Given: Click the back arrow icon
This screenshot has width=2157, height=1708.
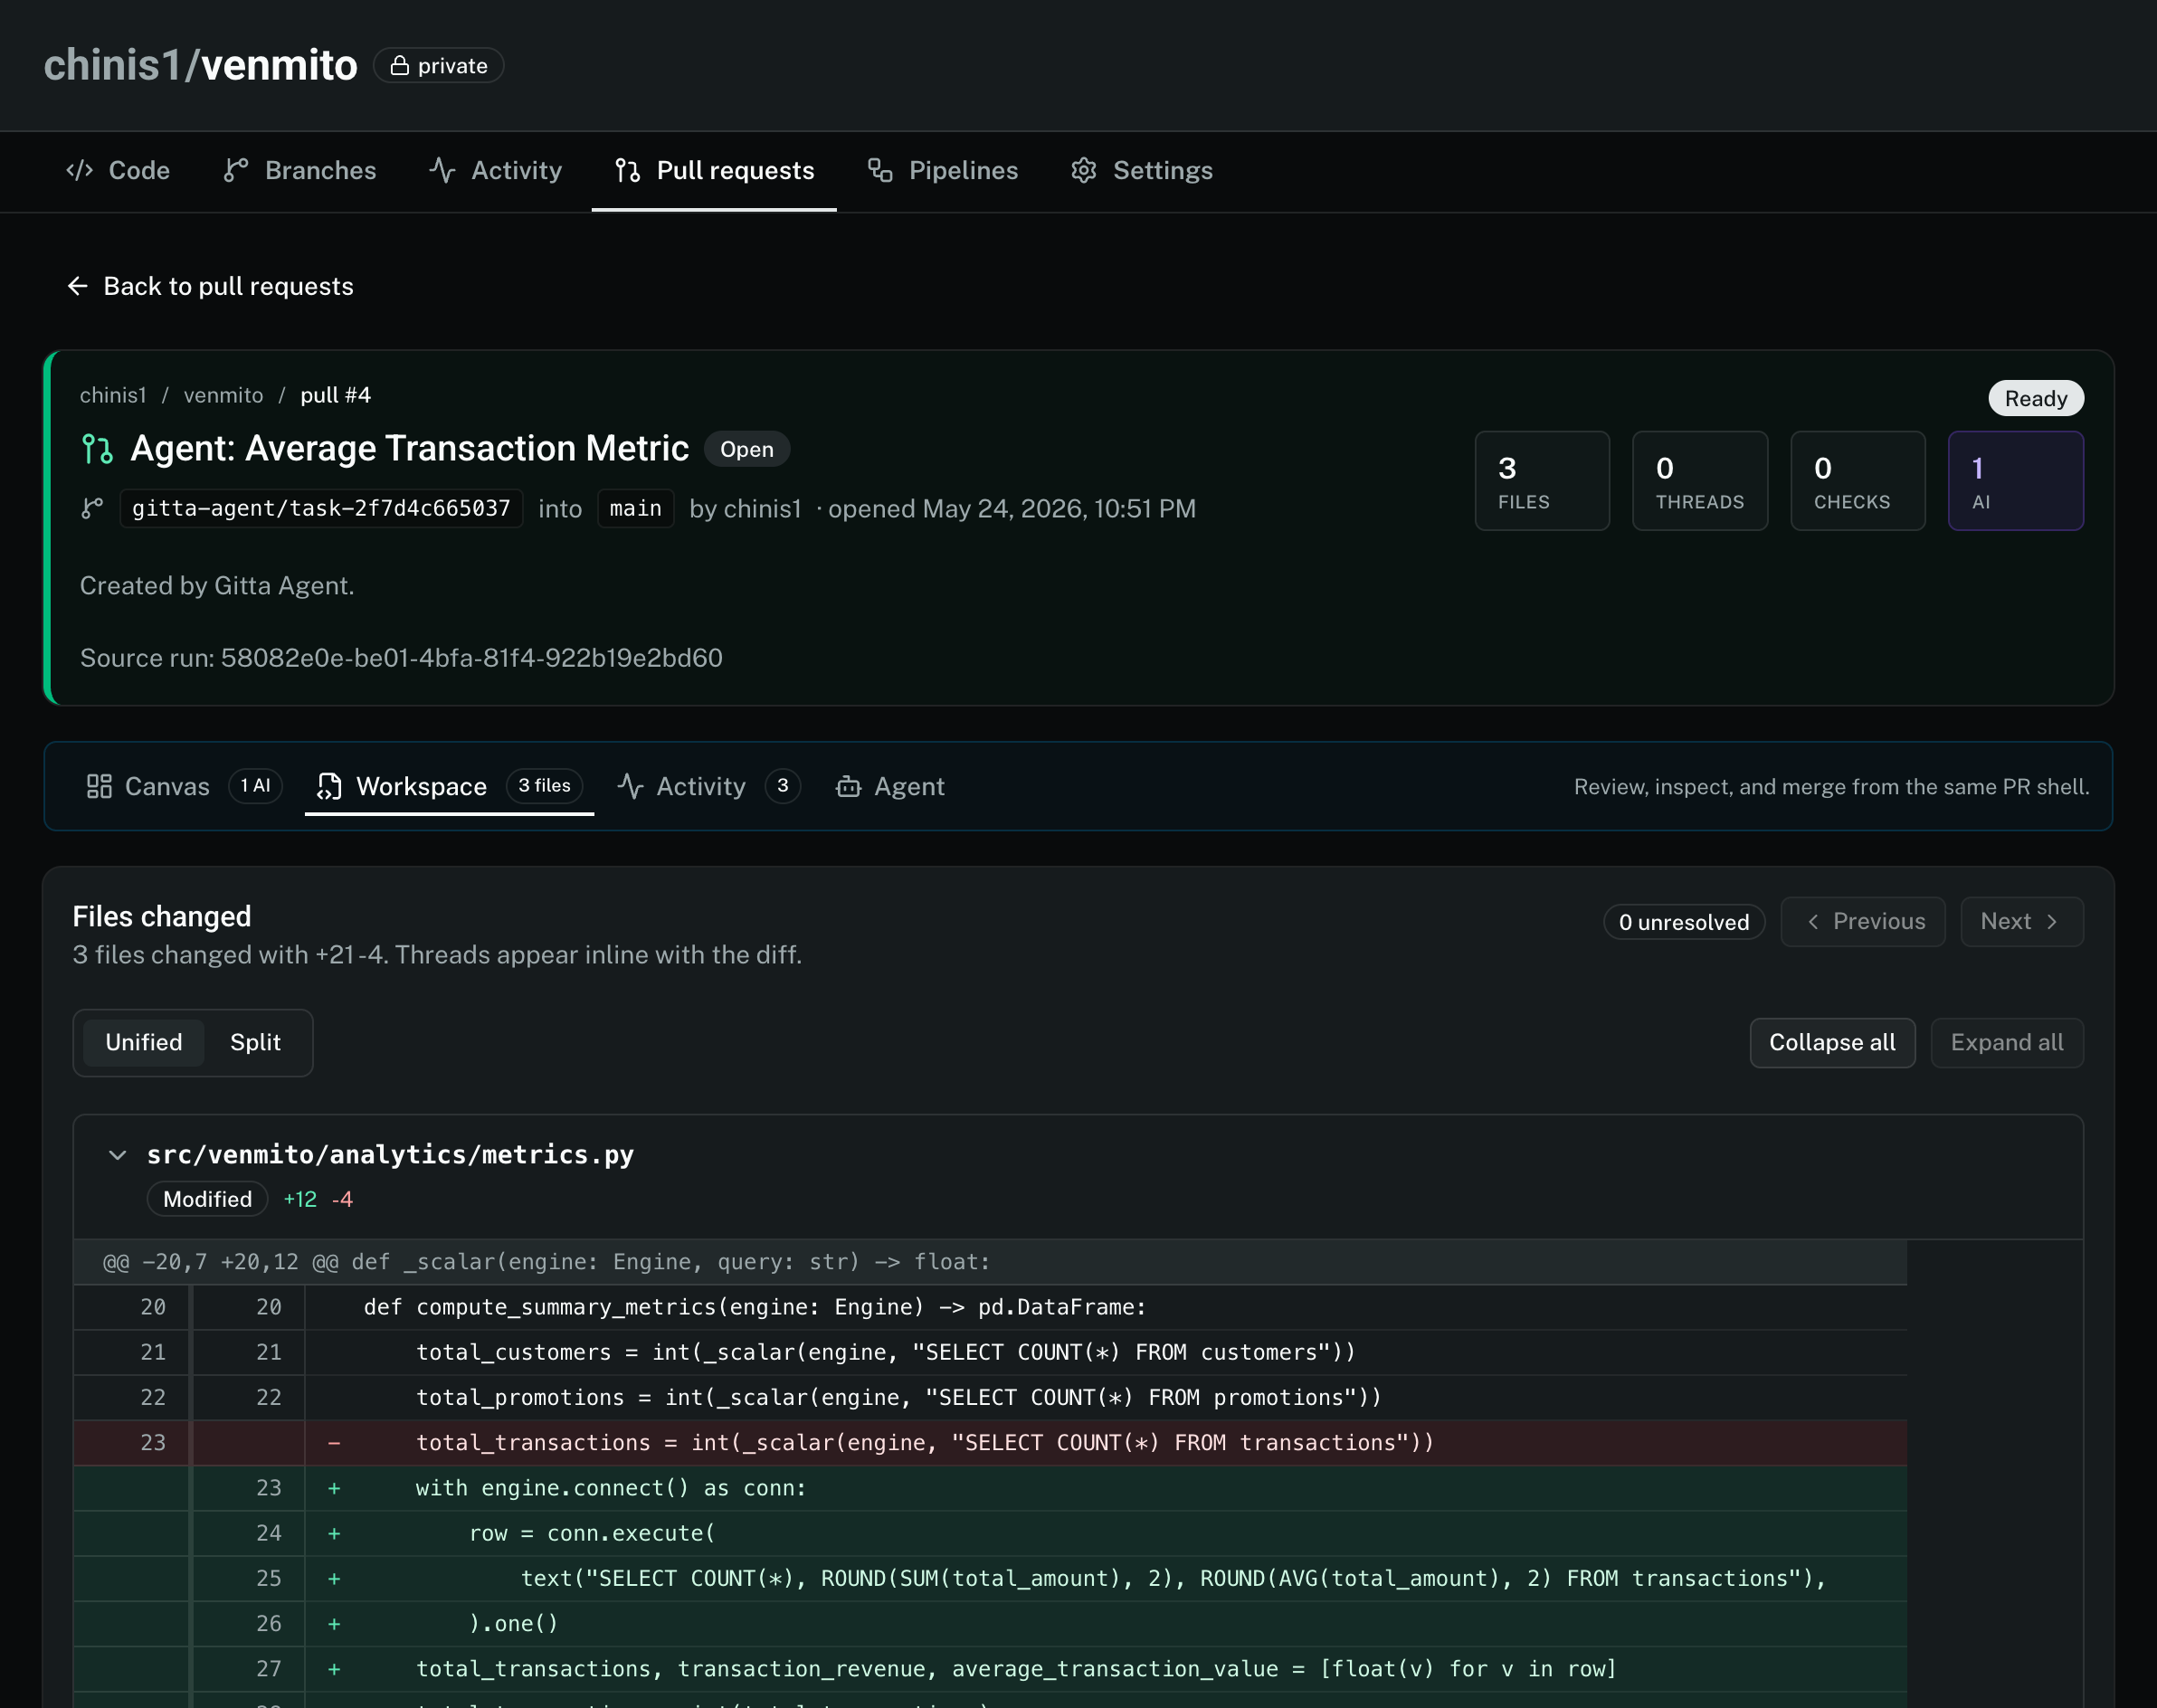Looking at the screenshot, I should [x=78, y=286].
